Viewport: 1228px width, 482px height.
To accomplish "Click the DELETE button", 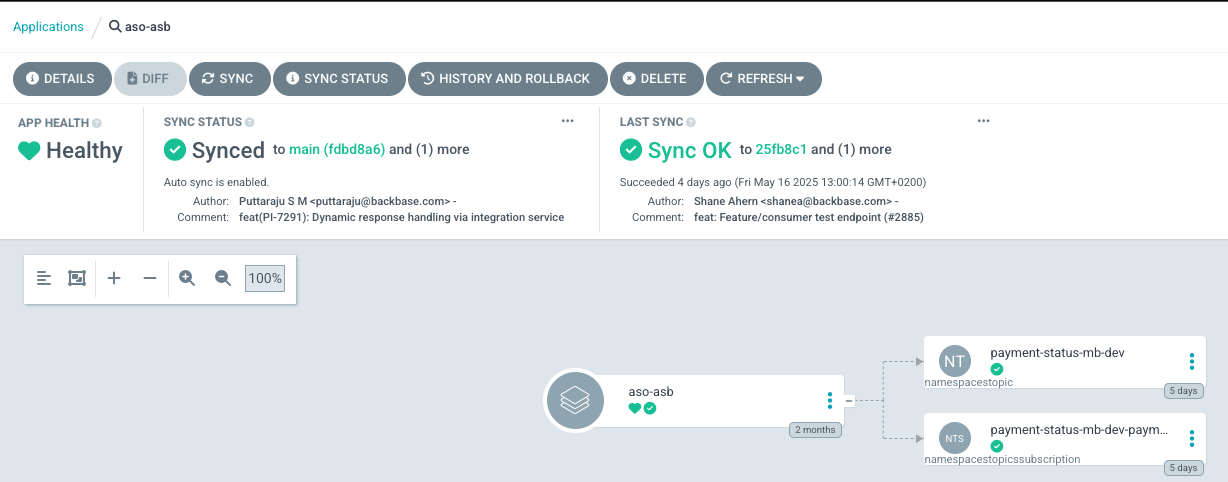I will tap(655, 78).
